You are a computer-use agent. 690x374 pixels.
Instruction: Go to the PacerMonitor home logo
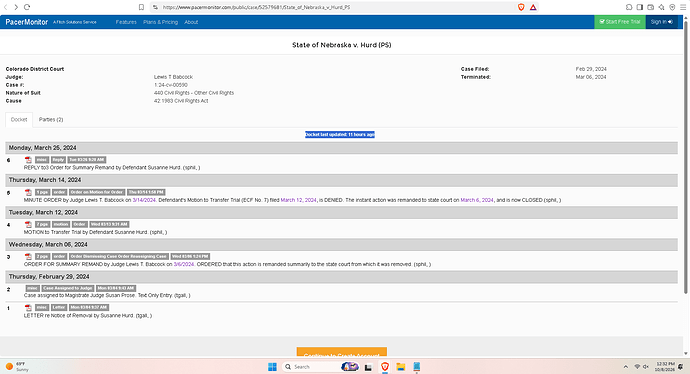(26, 22)
